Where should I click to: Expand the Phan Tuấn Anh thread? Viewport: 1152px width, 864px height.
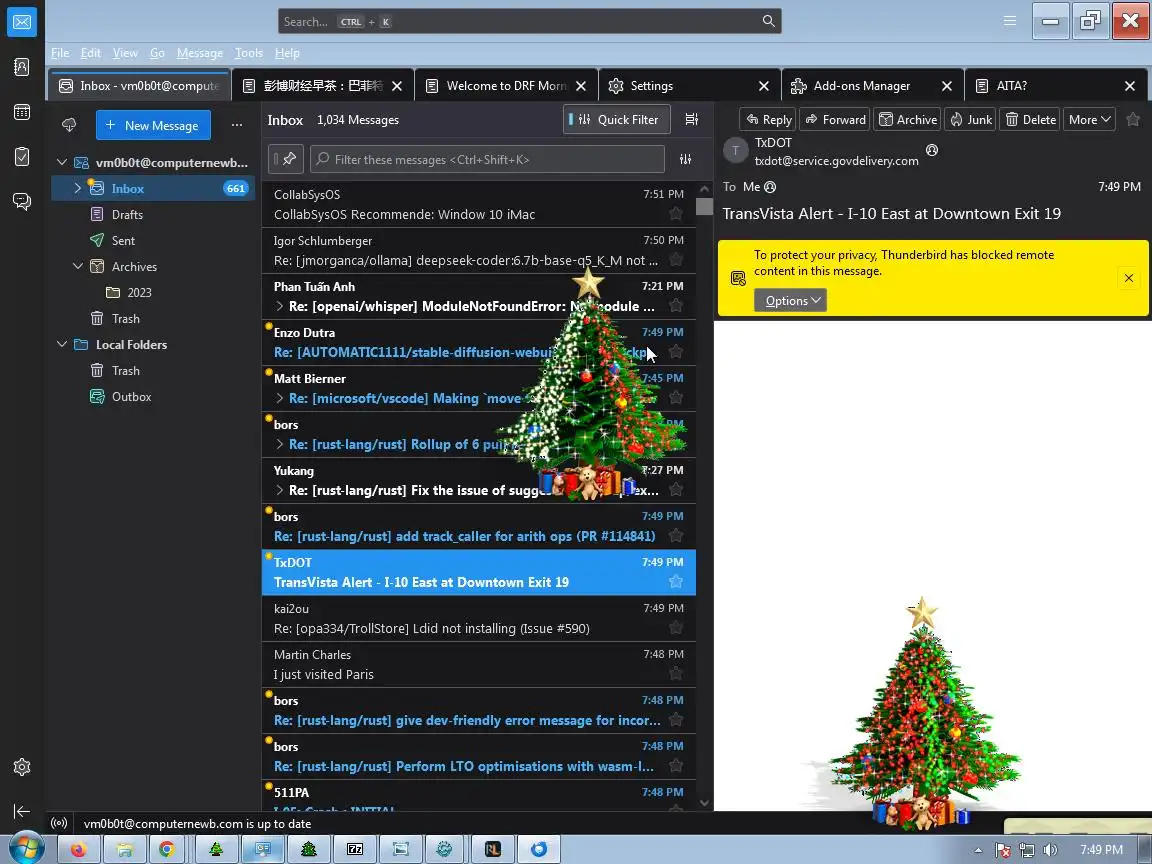point(279,306)
